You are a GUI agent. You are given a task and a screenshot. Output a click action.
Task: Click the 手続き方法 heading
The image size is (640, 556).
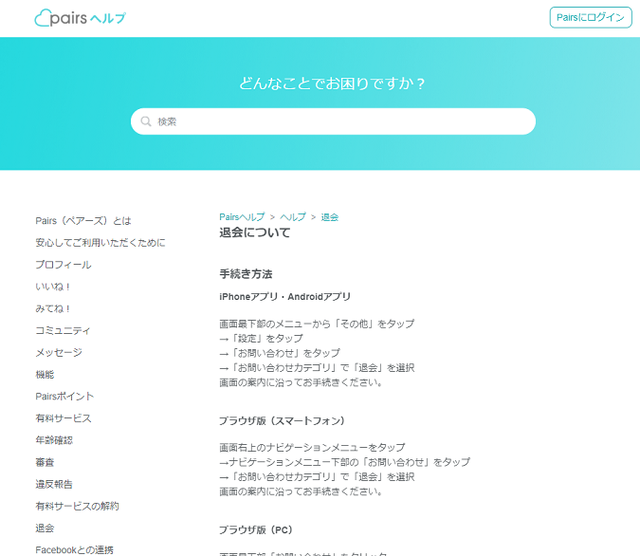point(246,274)
